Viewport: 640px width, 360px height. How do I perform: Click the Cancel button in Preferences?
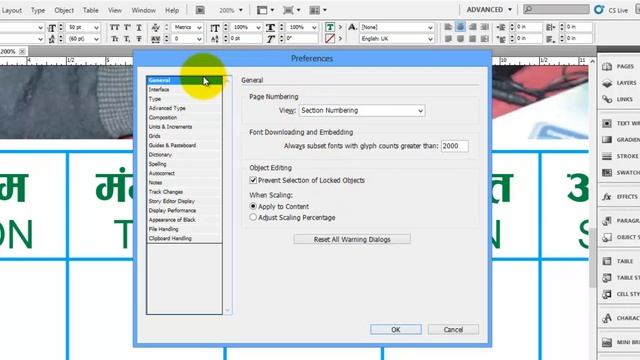tap(453, 329)
